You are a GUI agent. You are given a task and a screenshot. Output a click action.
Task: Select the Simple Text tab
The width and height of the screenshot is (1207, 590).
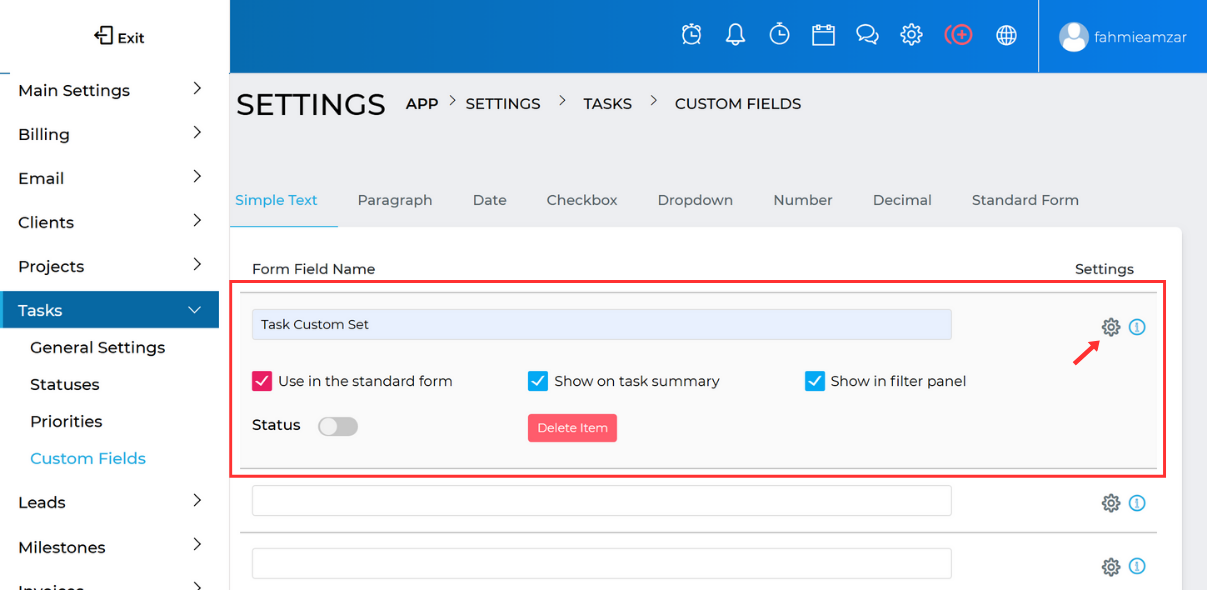tap(276, 200)
